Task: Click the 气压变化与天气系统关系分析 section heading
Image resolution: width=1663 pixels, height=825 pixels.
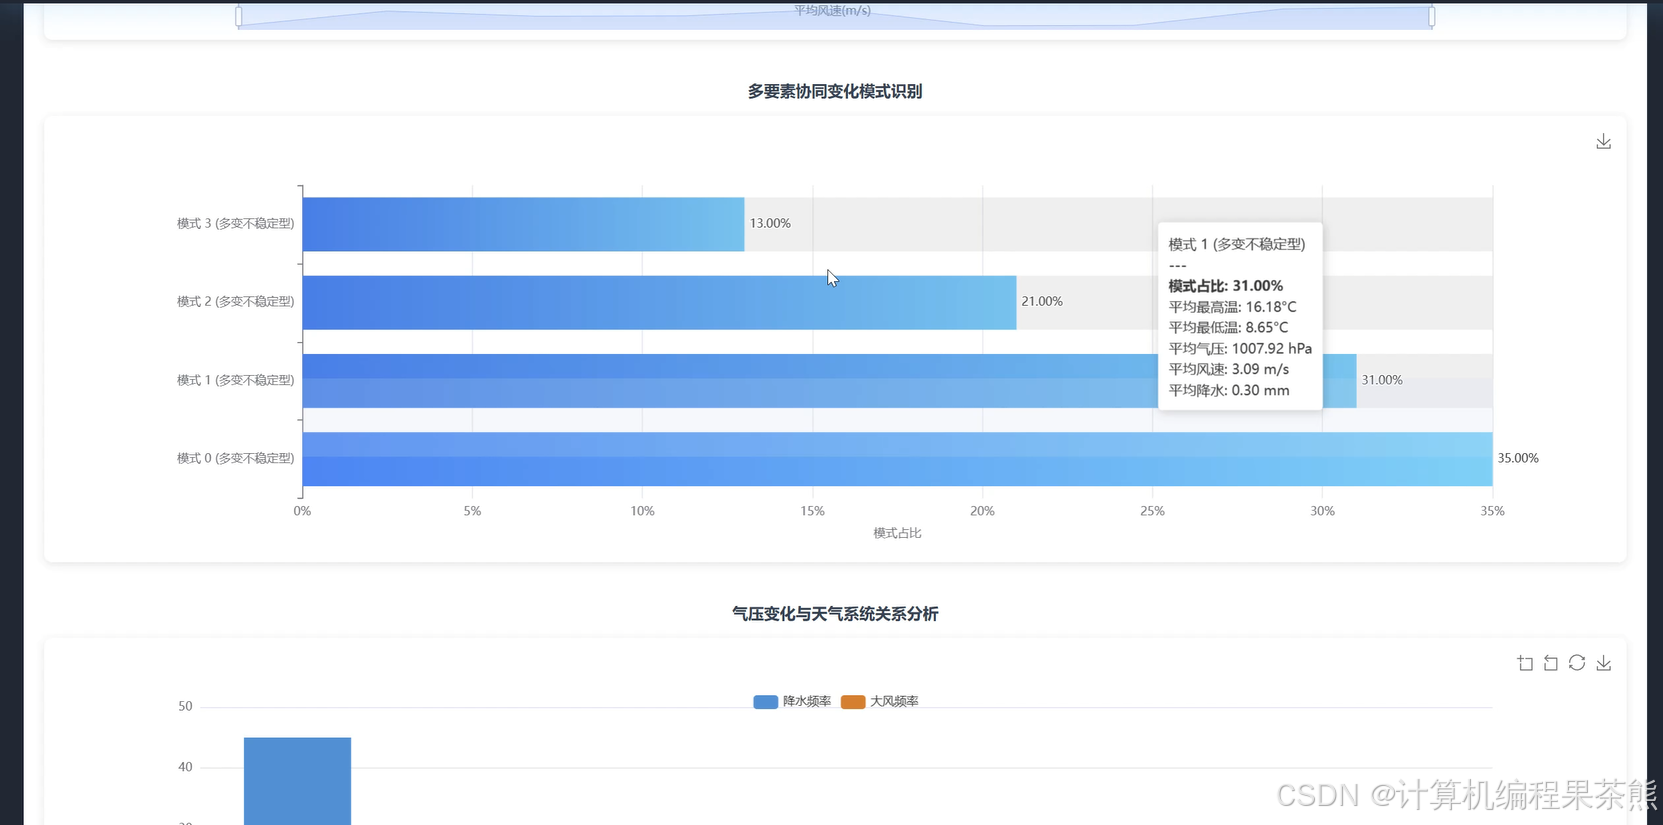Action: 835,614
